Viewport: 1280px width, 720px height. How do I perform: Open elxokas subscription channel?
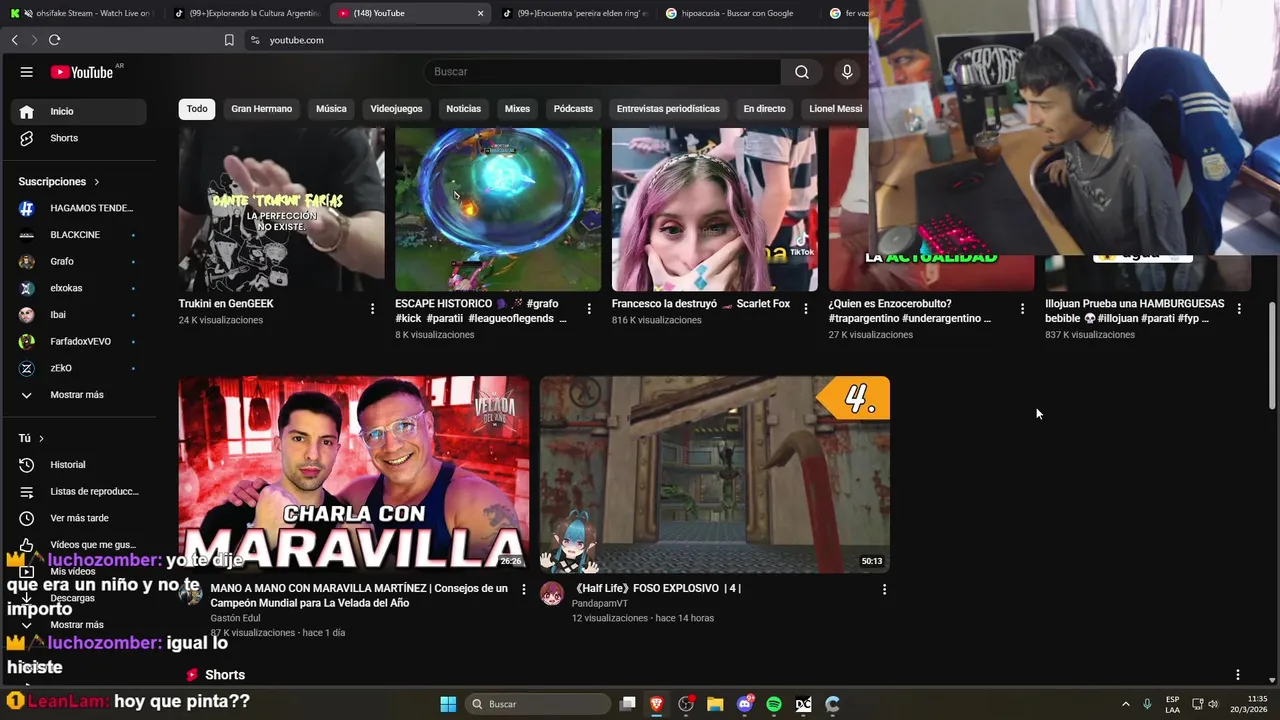coord(80,288)
